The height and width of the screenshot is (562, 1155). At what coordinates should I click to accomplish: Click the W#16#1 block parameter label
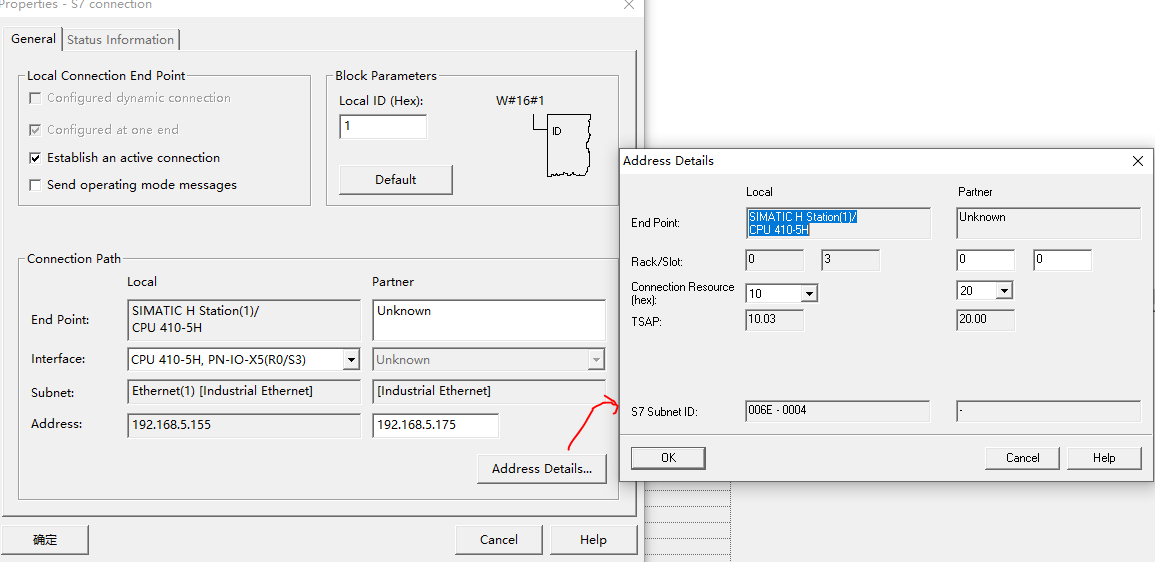[519, 101]
